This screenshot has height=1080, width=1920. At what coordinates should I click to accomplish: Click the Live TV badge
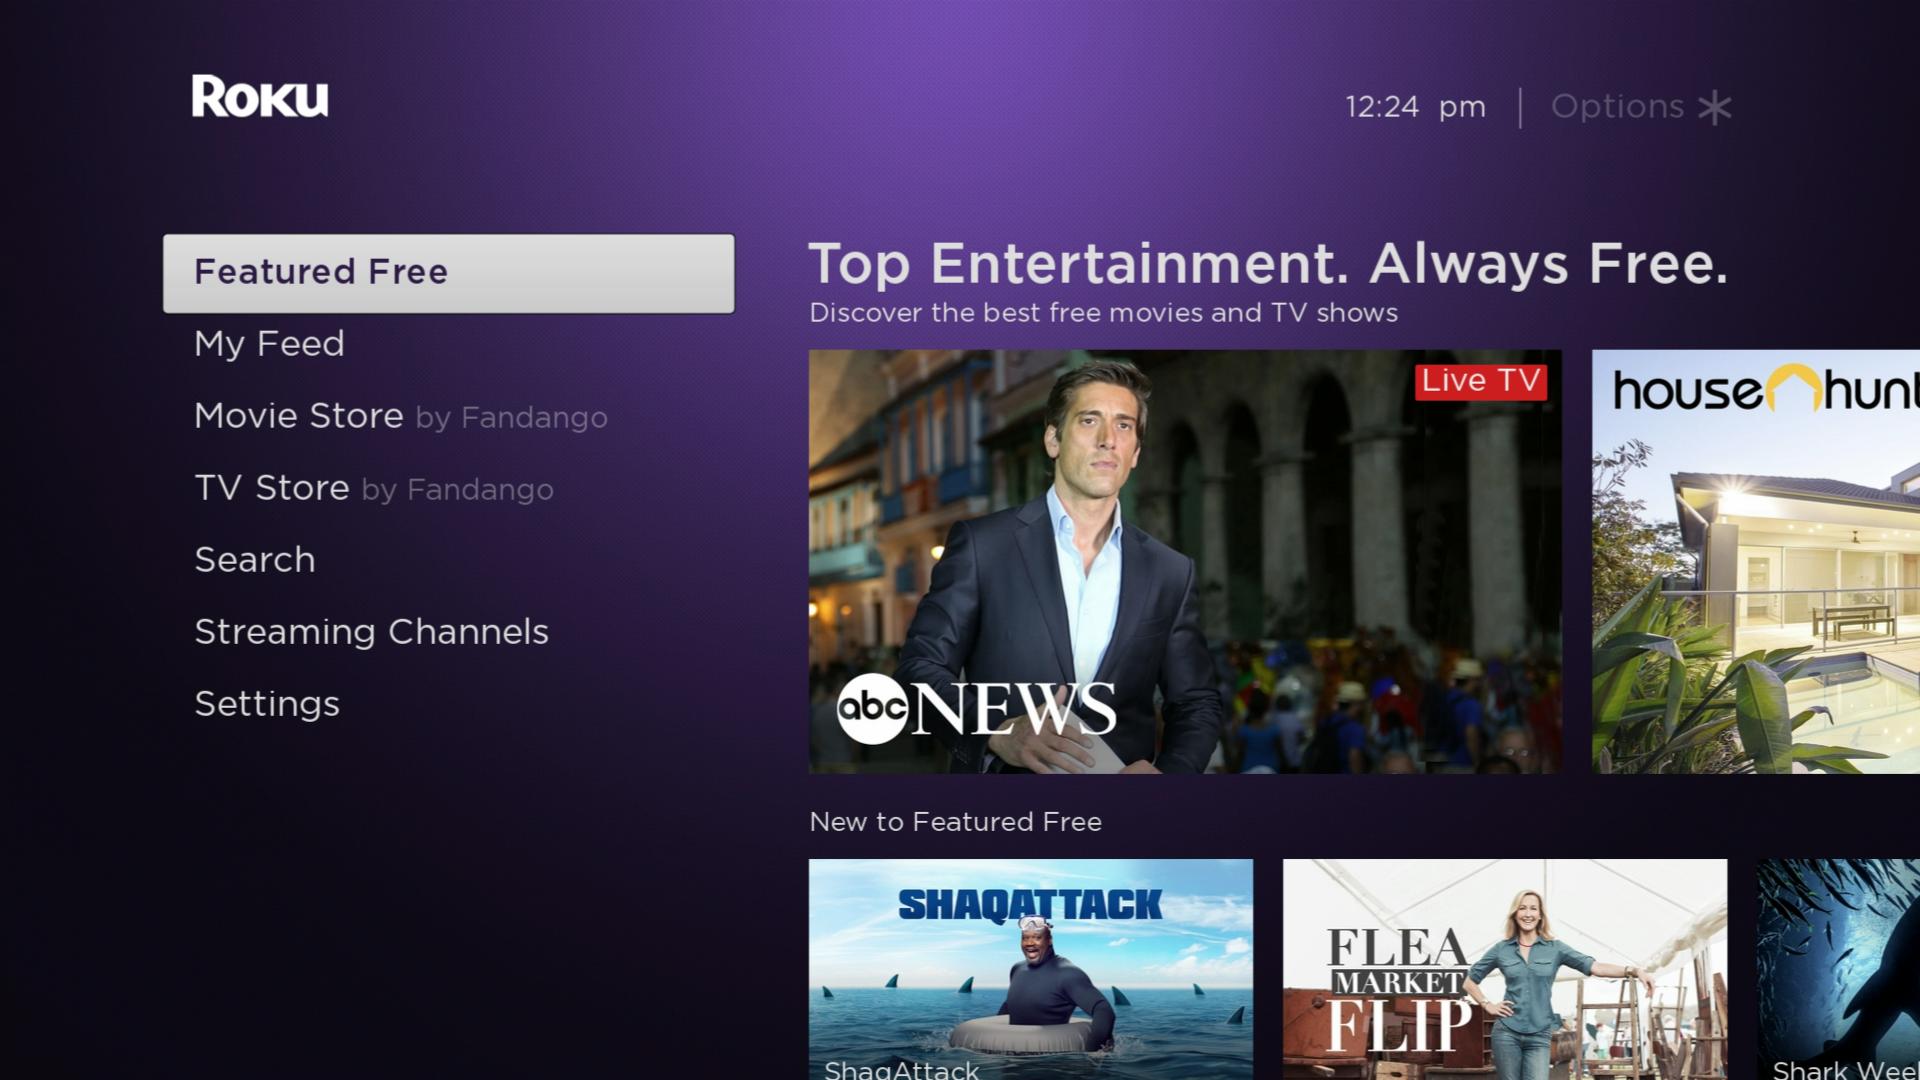1481,381
